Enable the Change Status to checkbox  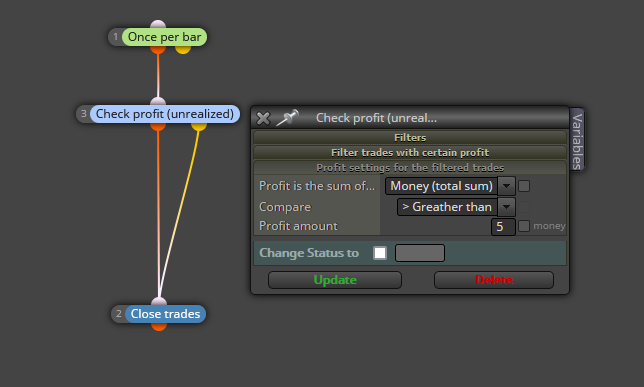[x=380, y=253]
